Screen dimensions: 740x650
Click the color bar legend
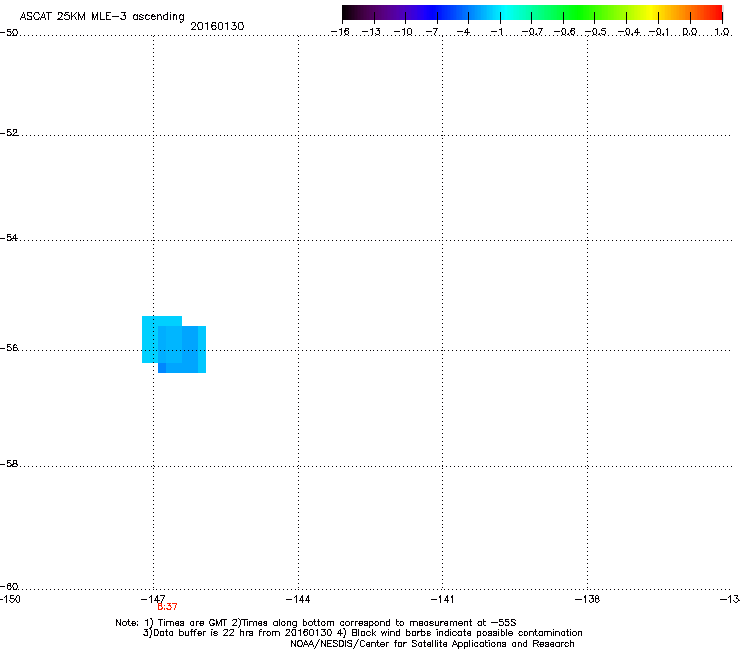tap(532, 13)
